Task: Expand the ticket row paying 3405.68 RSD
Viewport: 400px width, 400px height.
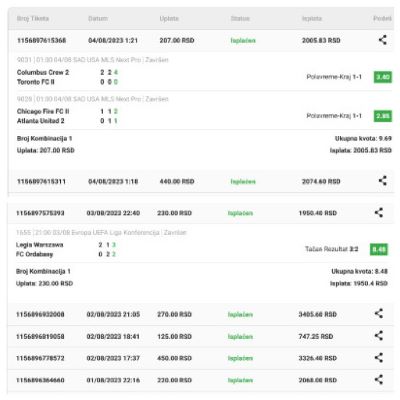Action: (x=201, y=314)
